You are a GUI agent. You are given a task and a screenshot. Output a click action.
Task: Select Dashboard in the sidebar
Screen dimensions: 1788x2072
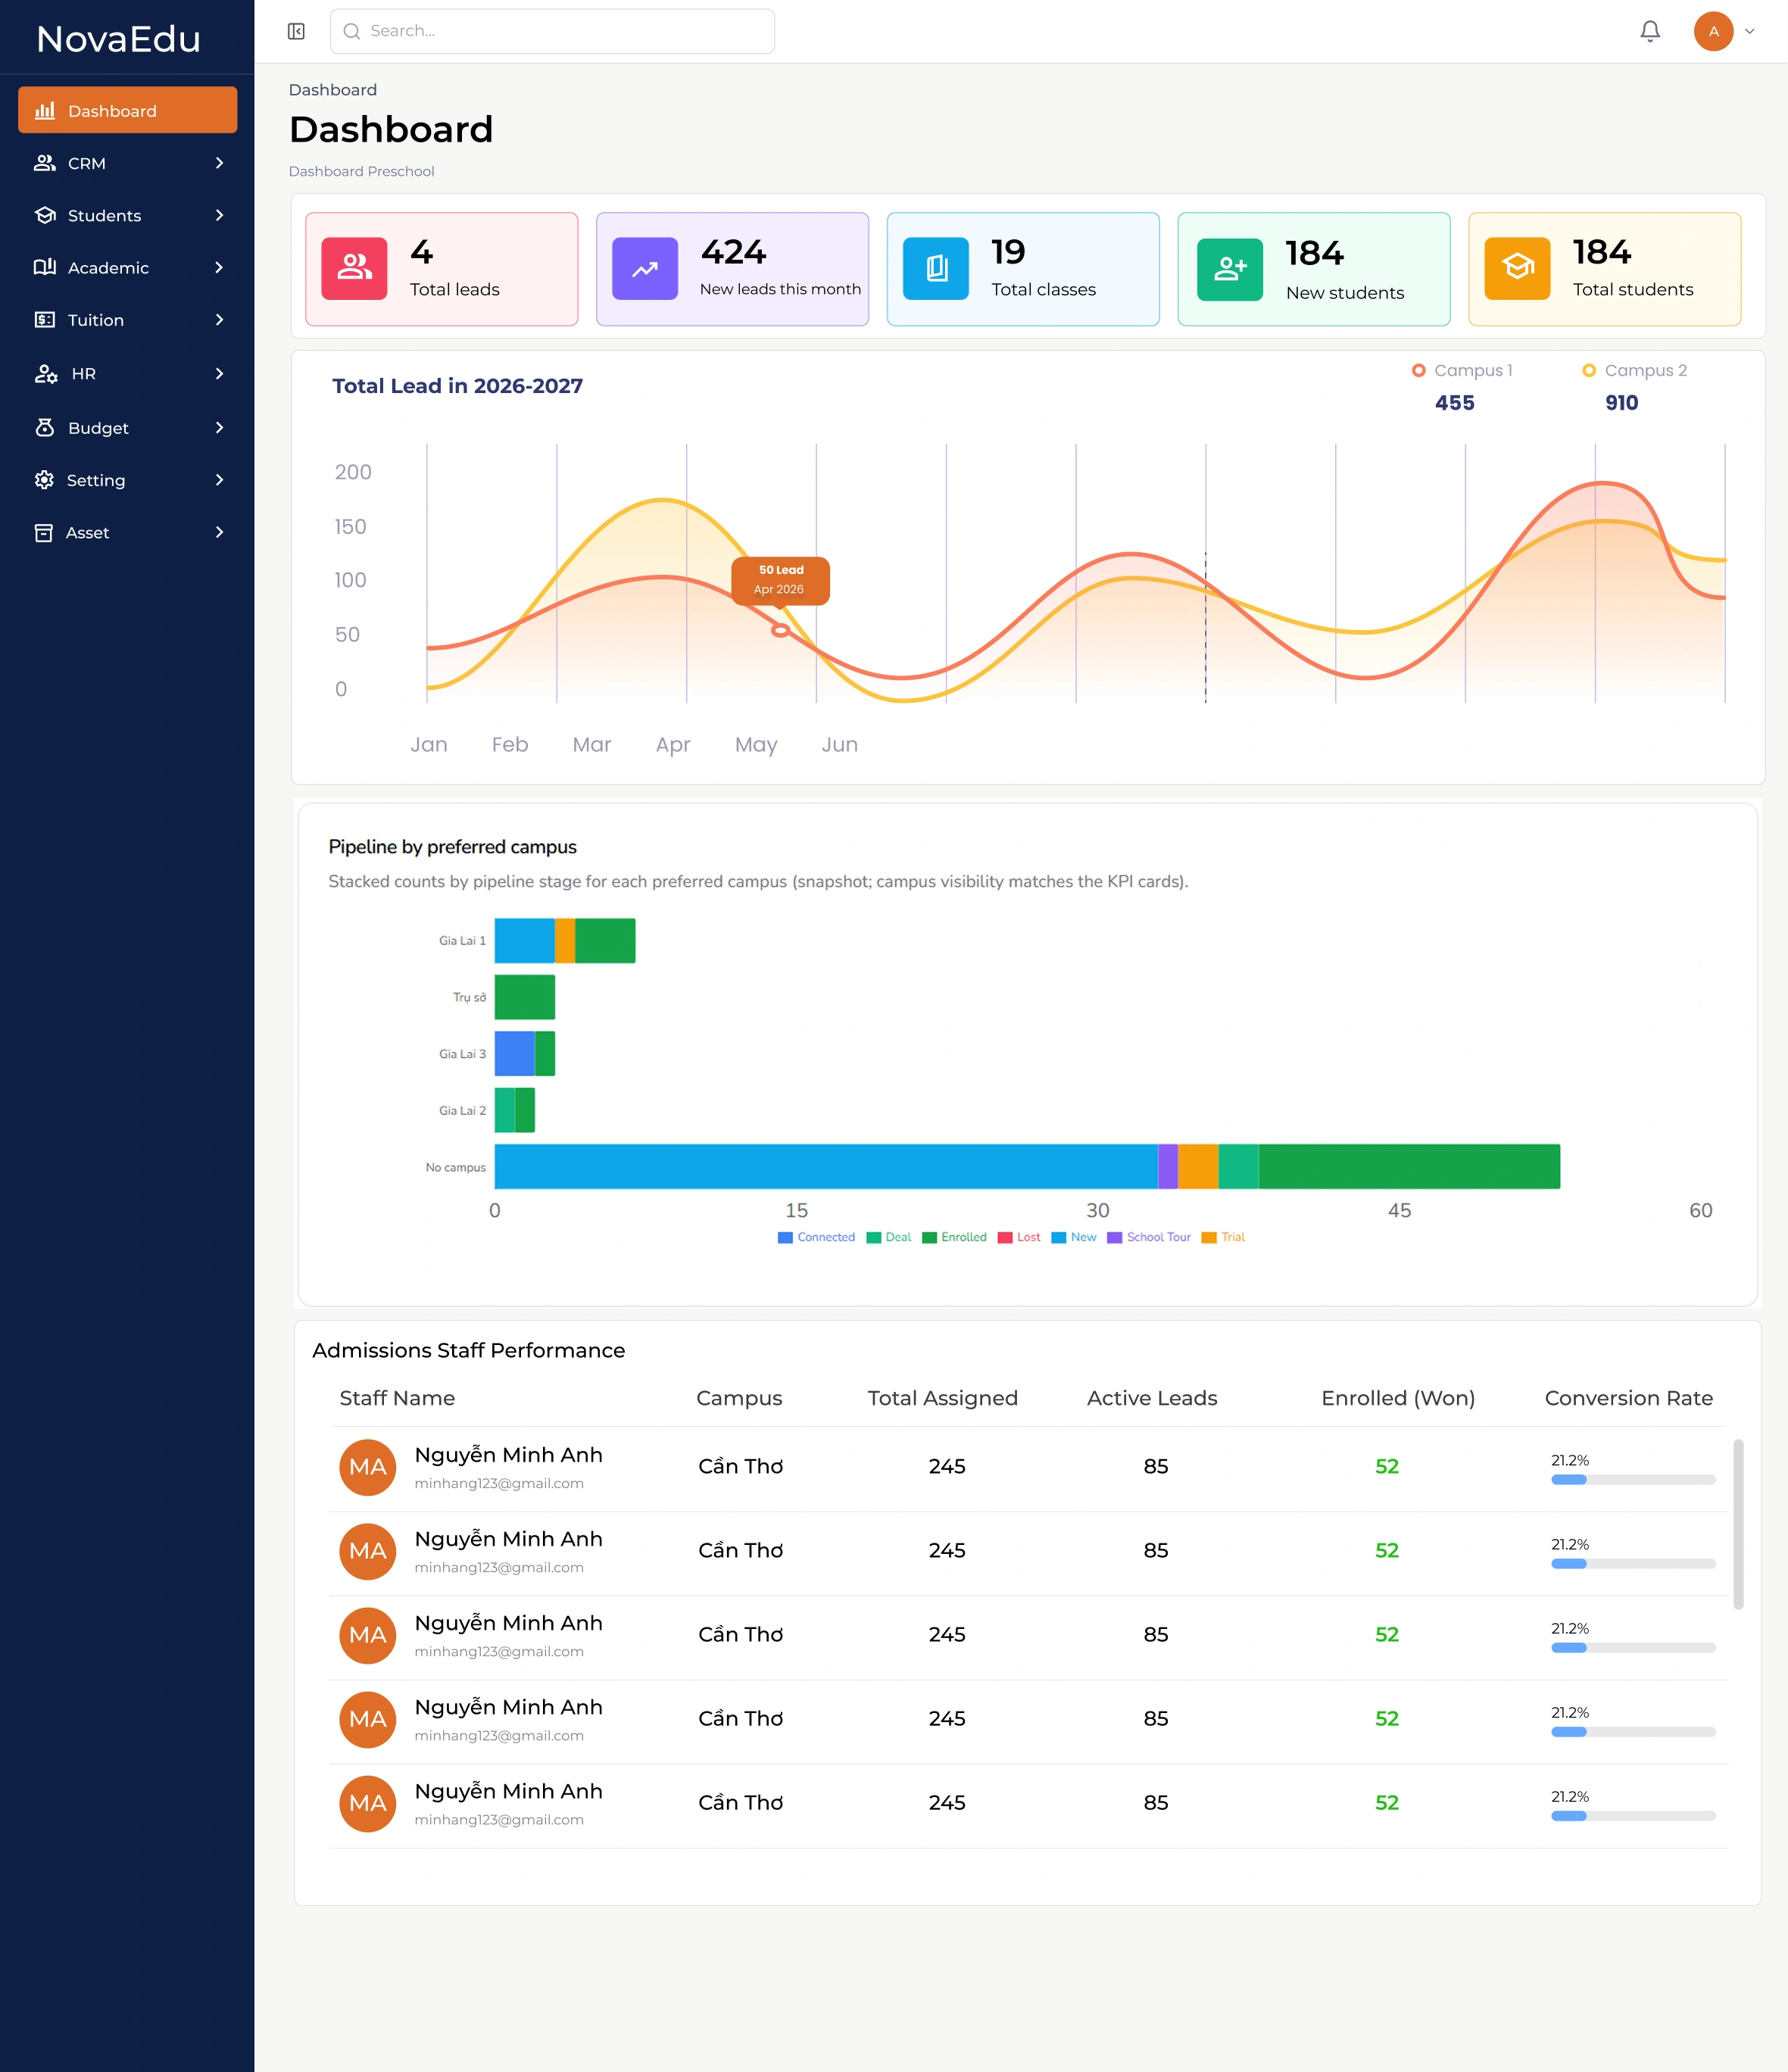click(x=127, y=110)
